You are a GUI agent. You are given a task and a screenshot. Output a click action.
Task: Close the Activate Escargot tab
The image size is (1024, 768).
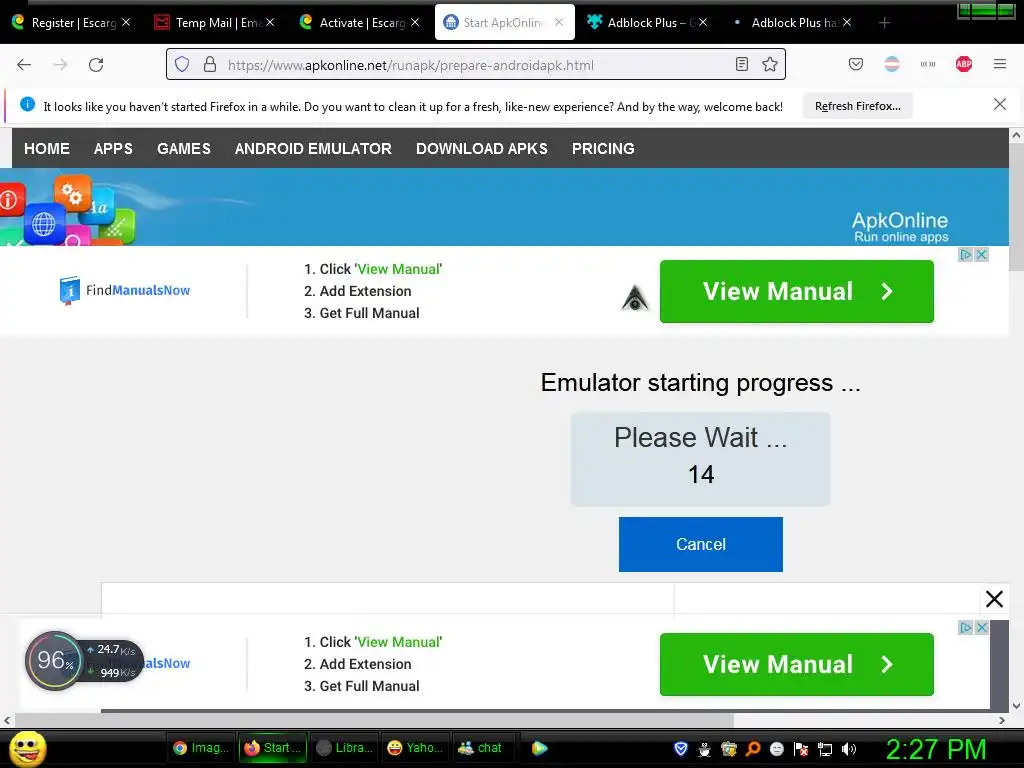(x=415, y=22)
